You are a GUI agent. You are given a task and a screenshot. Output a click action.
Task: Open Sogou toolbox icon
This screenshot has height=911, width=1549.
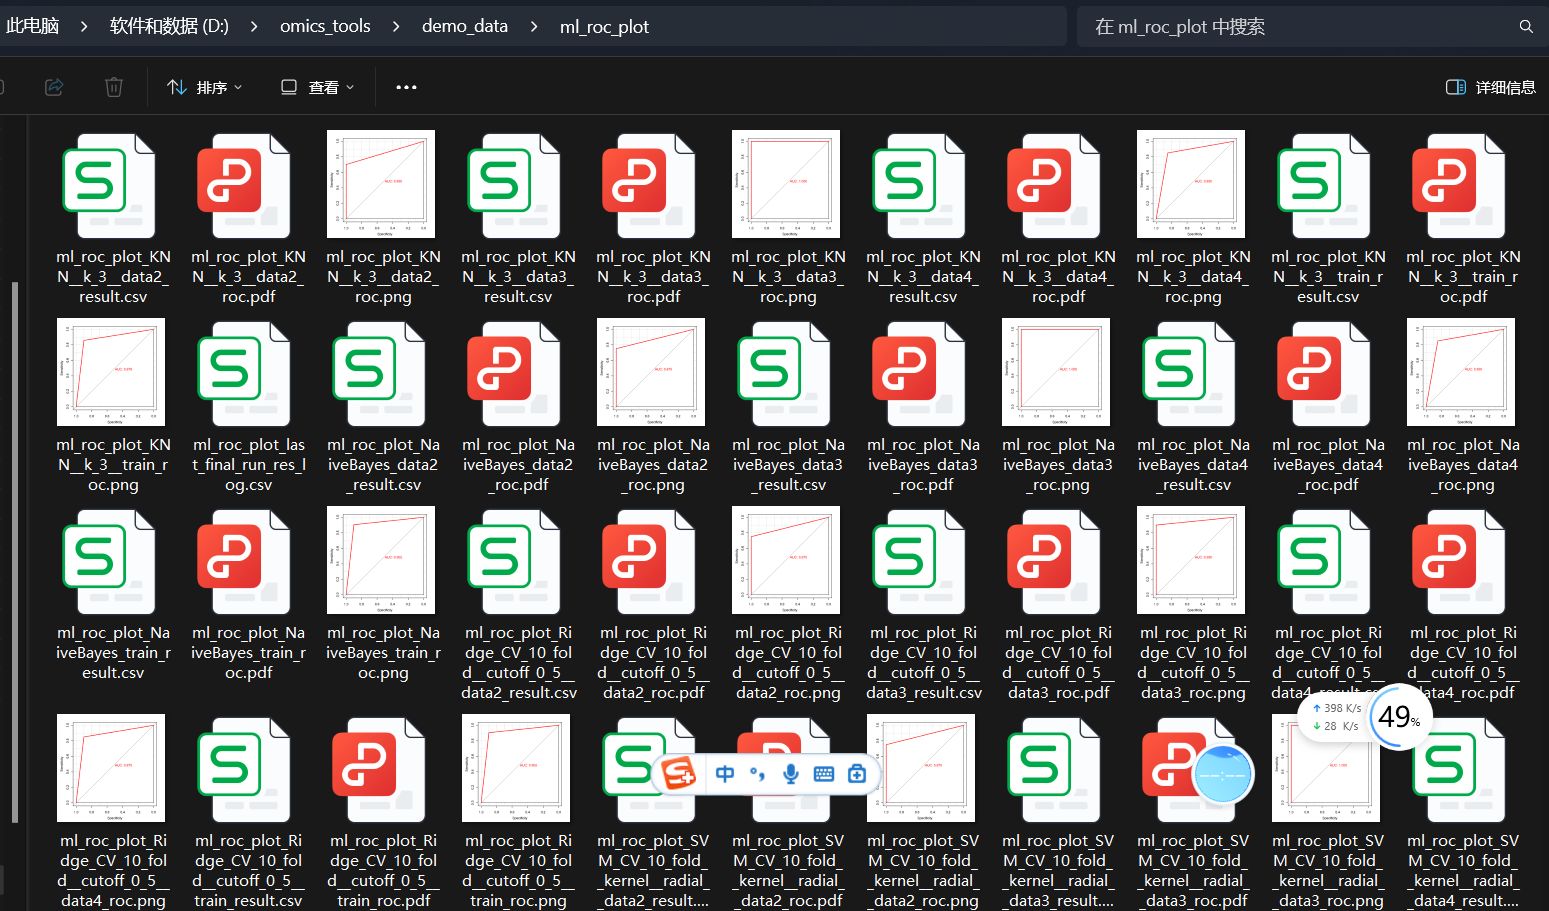click(x=857, y=773)
